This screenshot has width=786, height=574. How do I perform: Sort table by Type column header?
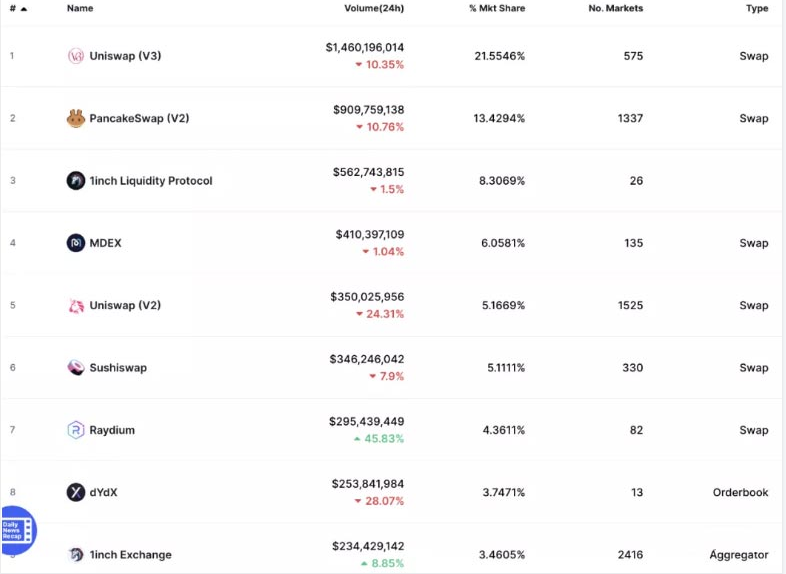tap(757, 8)
